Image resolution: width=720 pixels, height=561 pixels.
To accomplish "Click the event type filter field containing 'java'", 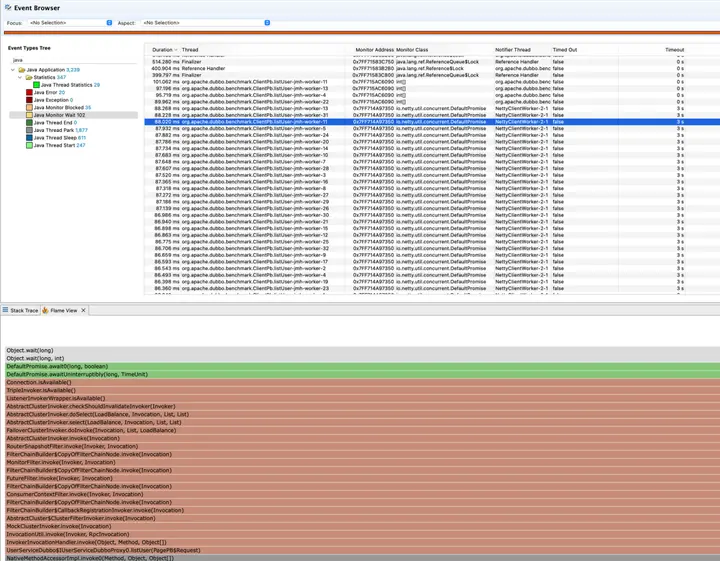I will point(73,60).
